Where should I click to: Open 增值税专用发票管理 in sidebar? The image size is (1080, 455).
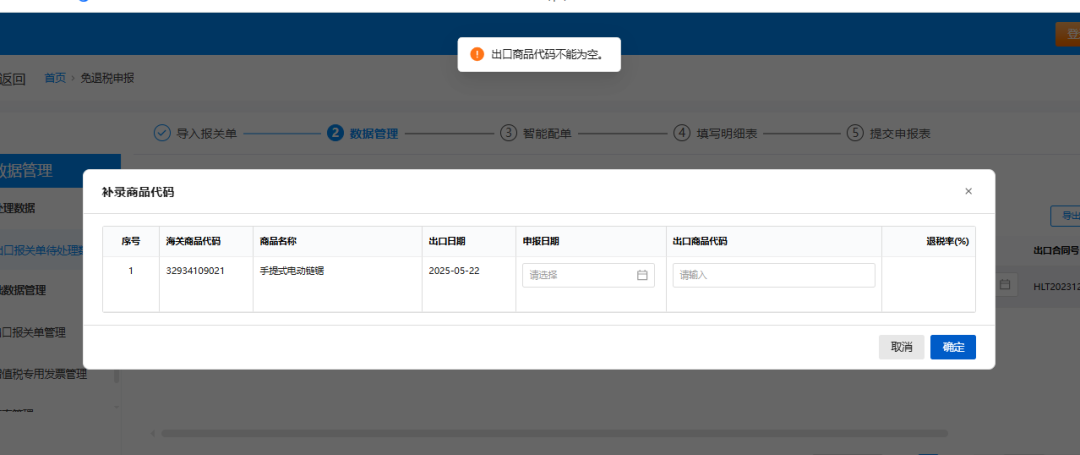coord(41,374)
